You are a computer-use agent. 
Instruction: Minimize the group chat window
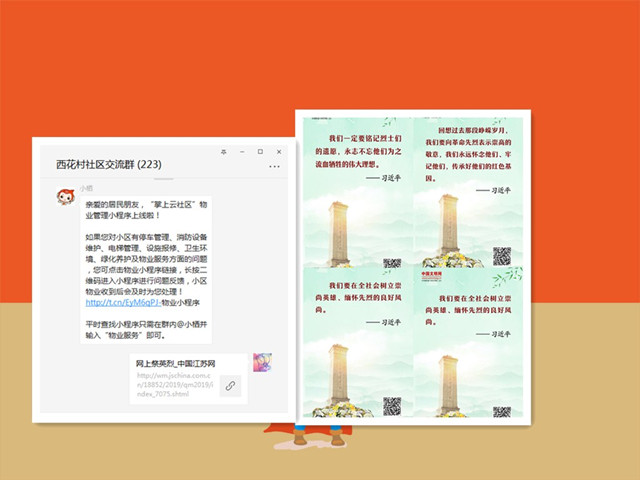pyautogui.click(x=242, y=150)
